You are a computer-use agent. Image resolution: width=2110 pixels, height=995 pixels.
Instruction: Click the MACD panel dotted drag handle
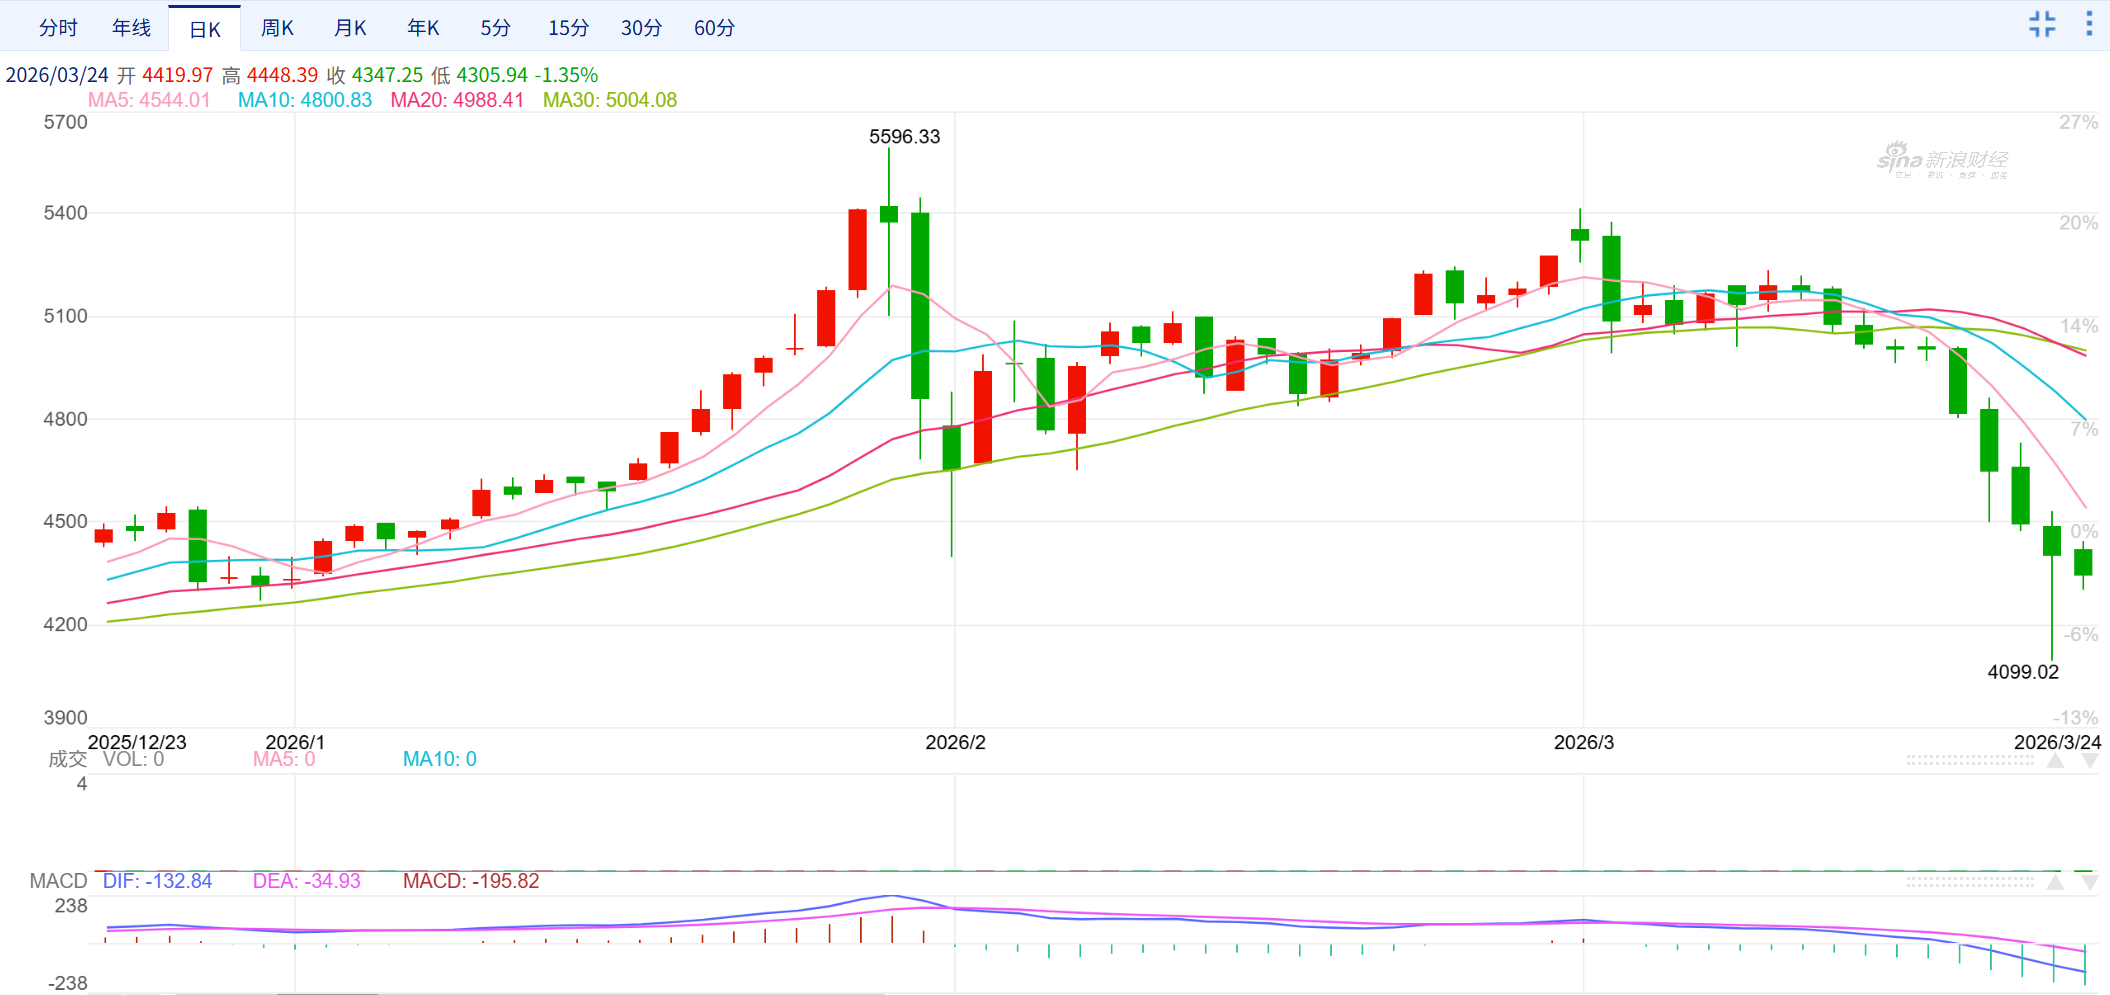coord(1969,882)
